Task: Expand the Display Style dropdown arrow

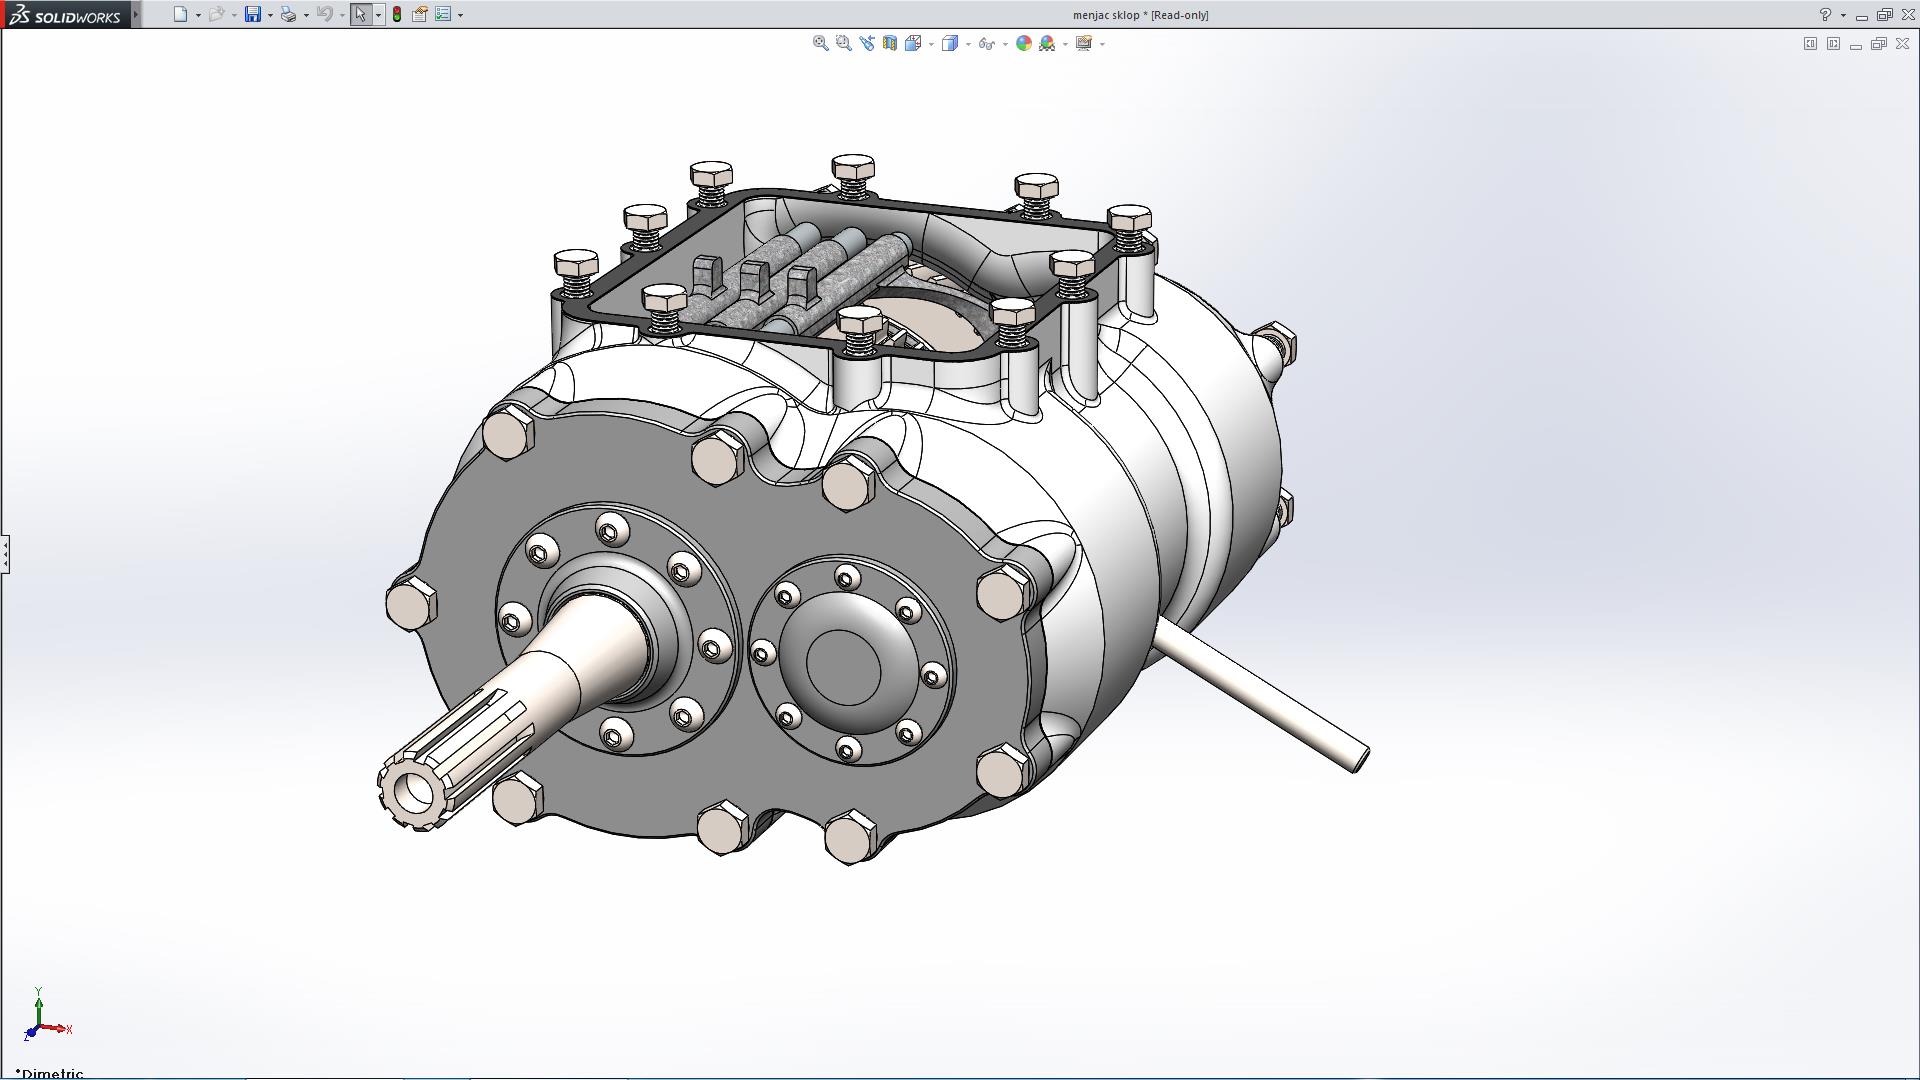Action: click(968, 44)
